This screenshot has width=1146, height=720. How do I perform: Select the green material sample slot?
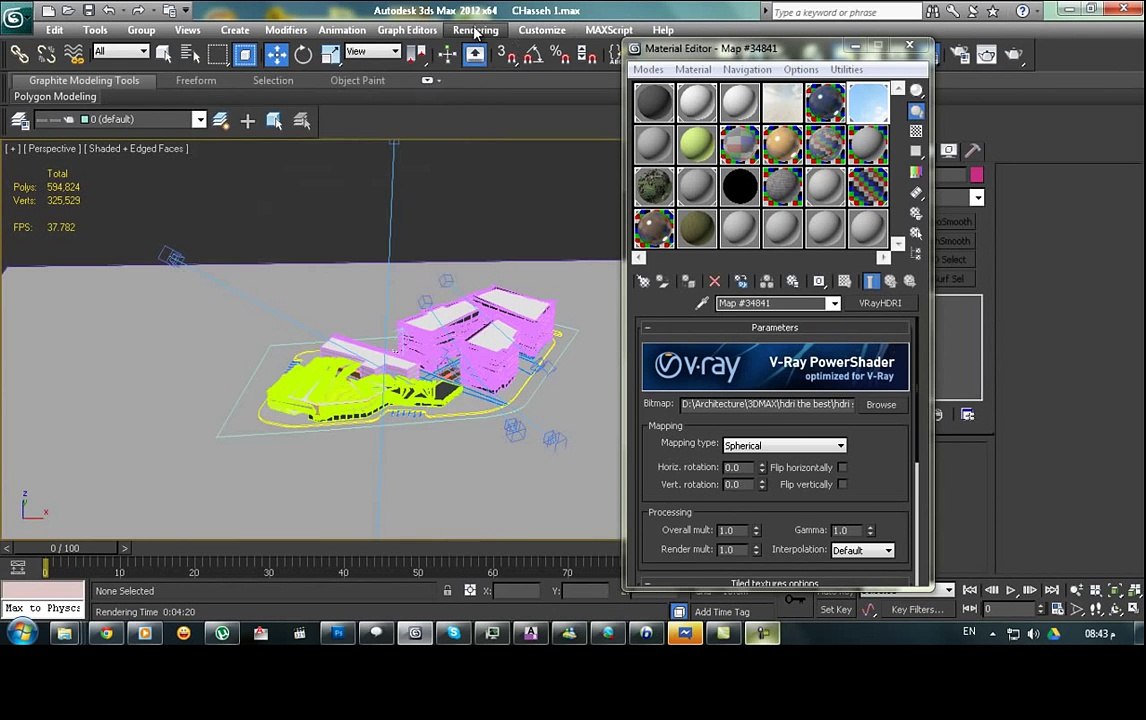(x=697, y=144)
